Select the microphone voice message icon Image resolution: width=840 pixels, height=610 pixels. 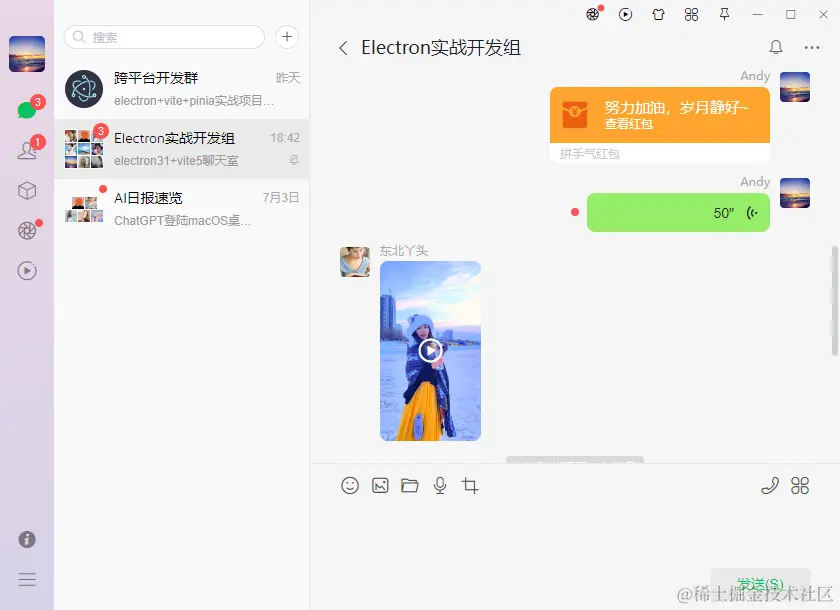[440, 485]
